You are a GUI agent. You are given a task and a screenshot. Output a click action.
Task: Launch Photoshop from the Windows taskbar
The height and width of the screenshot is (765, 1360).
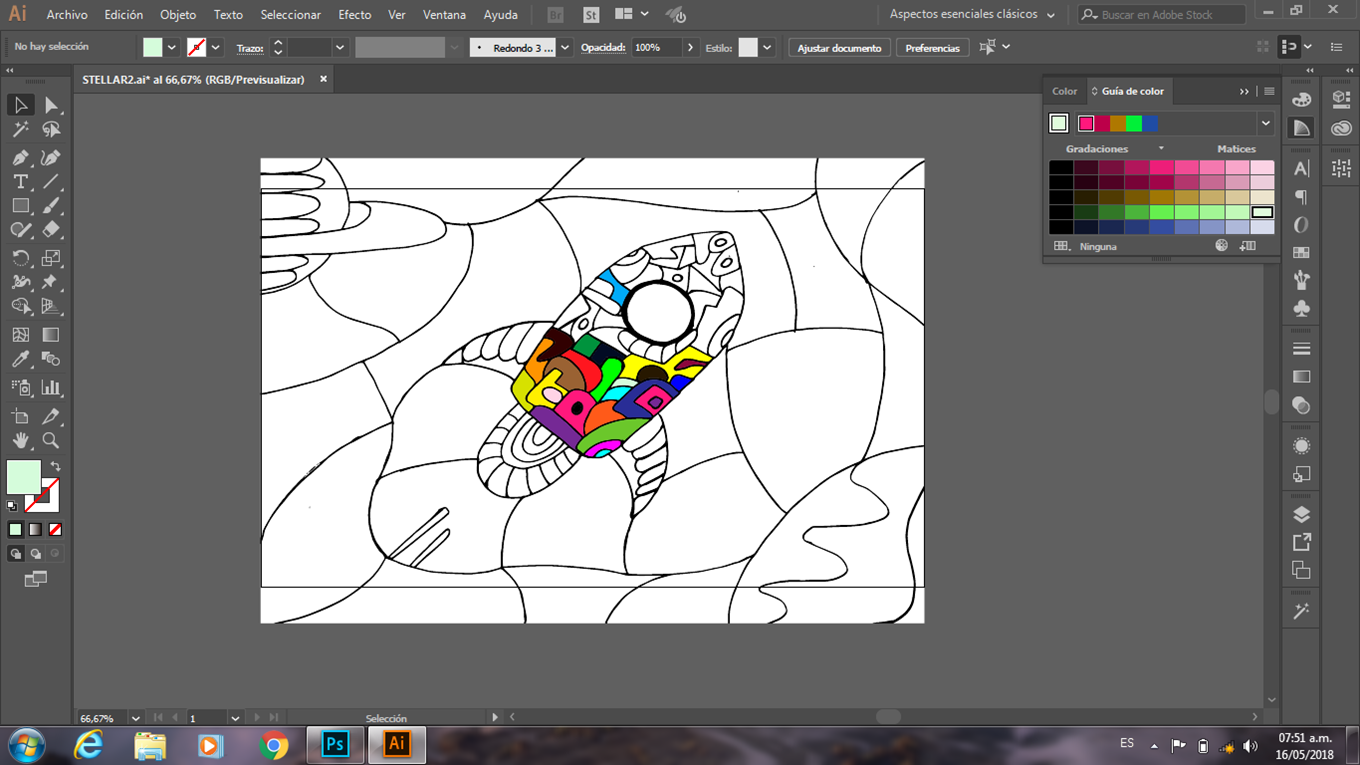(x=335, y=745)
